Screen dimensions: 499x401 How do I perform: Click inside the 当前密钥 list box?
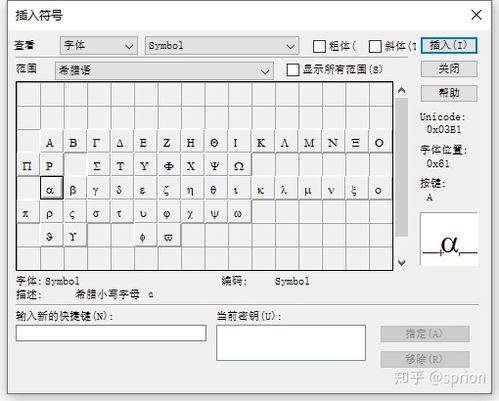point(291,343)
